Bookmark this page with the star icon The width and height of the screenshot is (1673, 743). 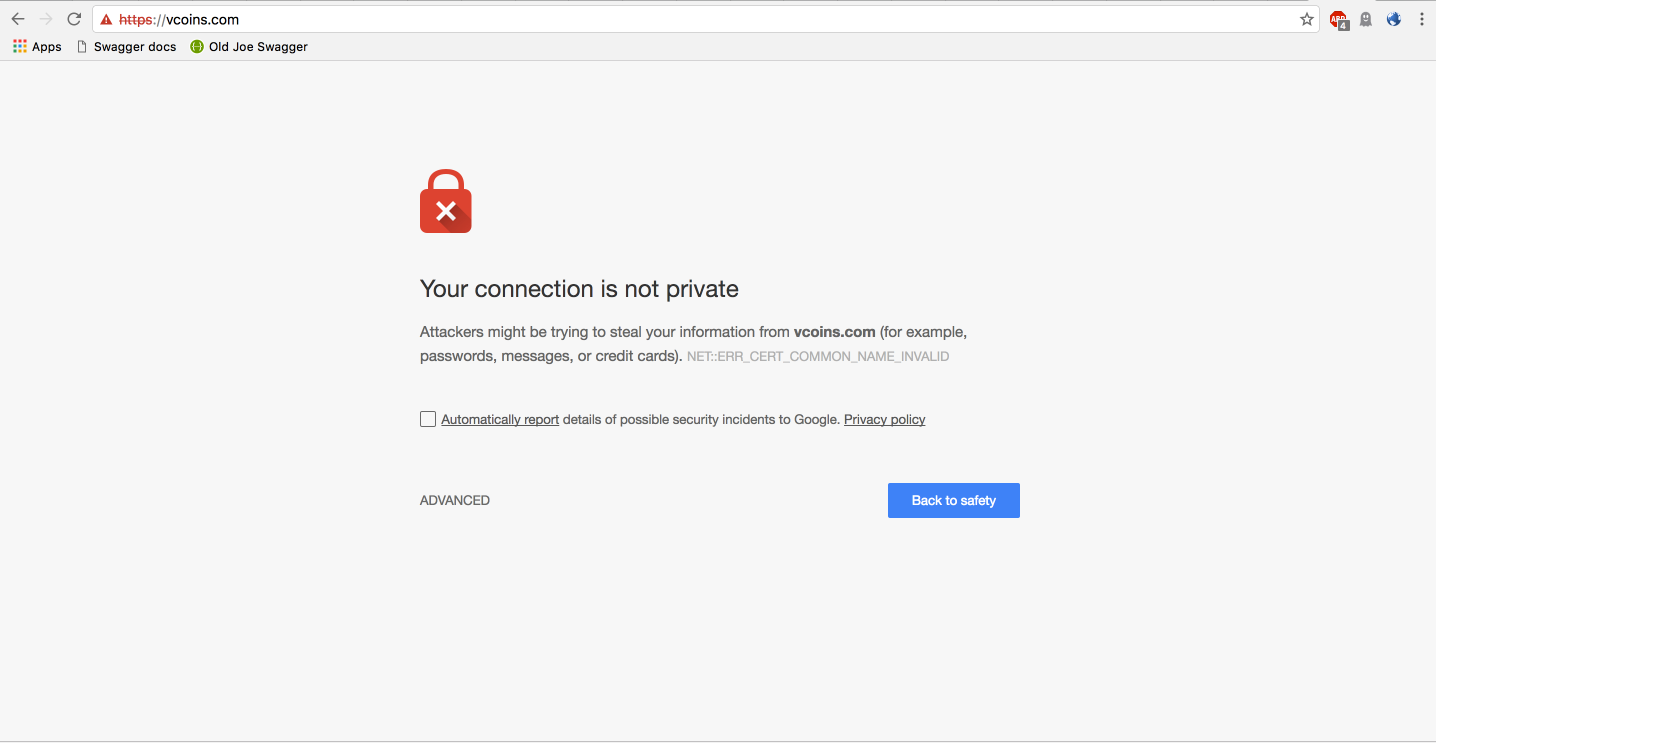tap(1306, 19)
